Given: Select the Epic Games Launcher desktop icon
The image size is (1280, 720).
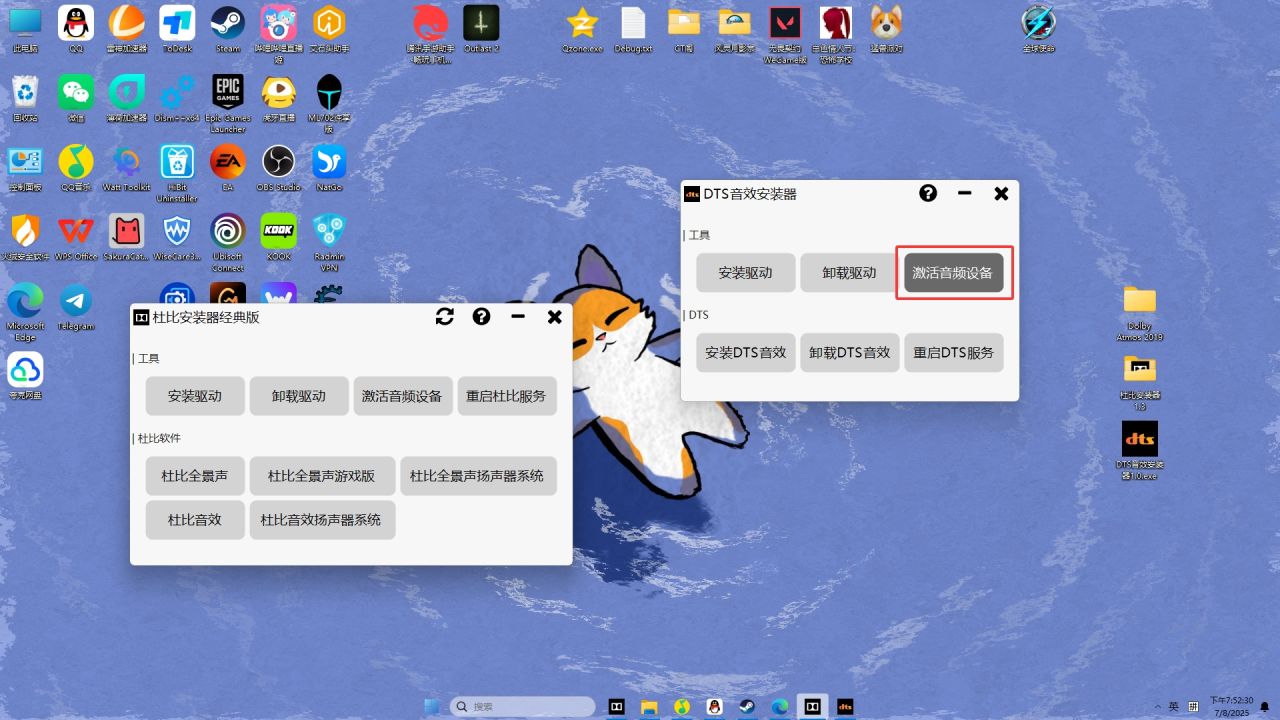Looking at the screenshot, I should (x=228, y=103).
